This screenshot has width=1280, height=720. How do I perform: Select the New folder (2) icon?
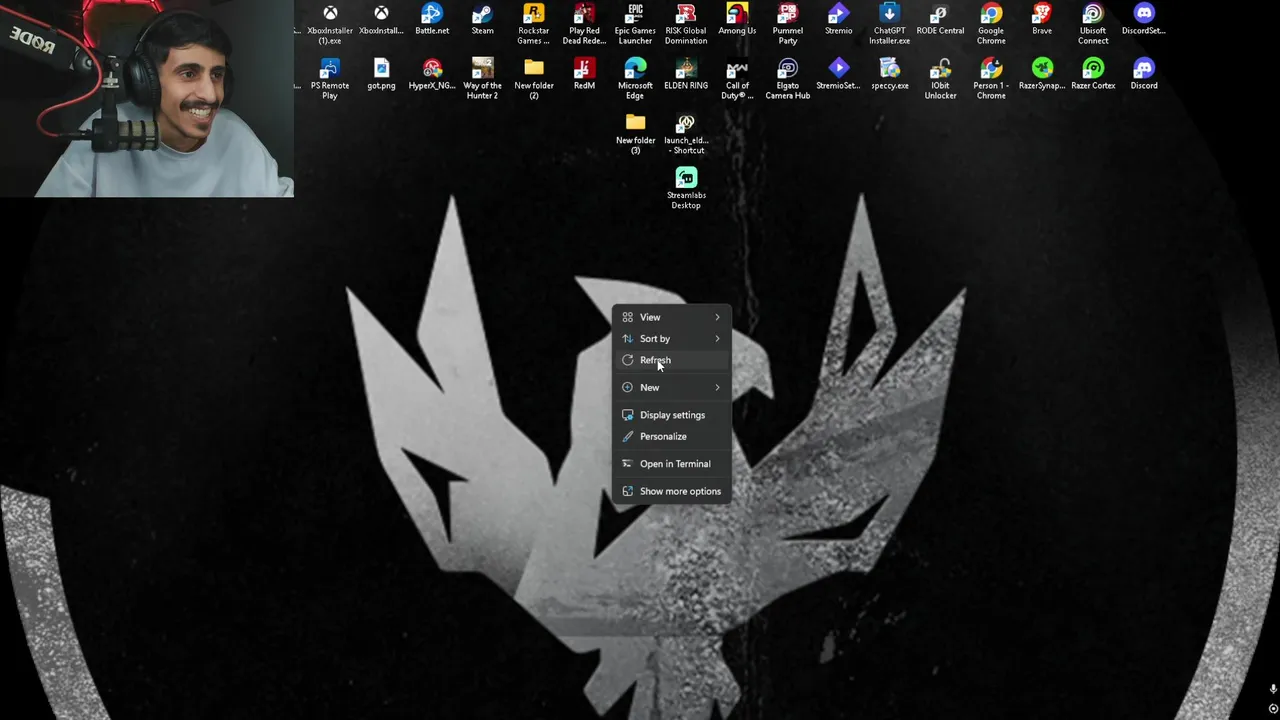pyautogui.click(x=533, y=79)
